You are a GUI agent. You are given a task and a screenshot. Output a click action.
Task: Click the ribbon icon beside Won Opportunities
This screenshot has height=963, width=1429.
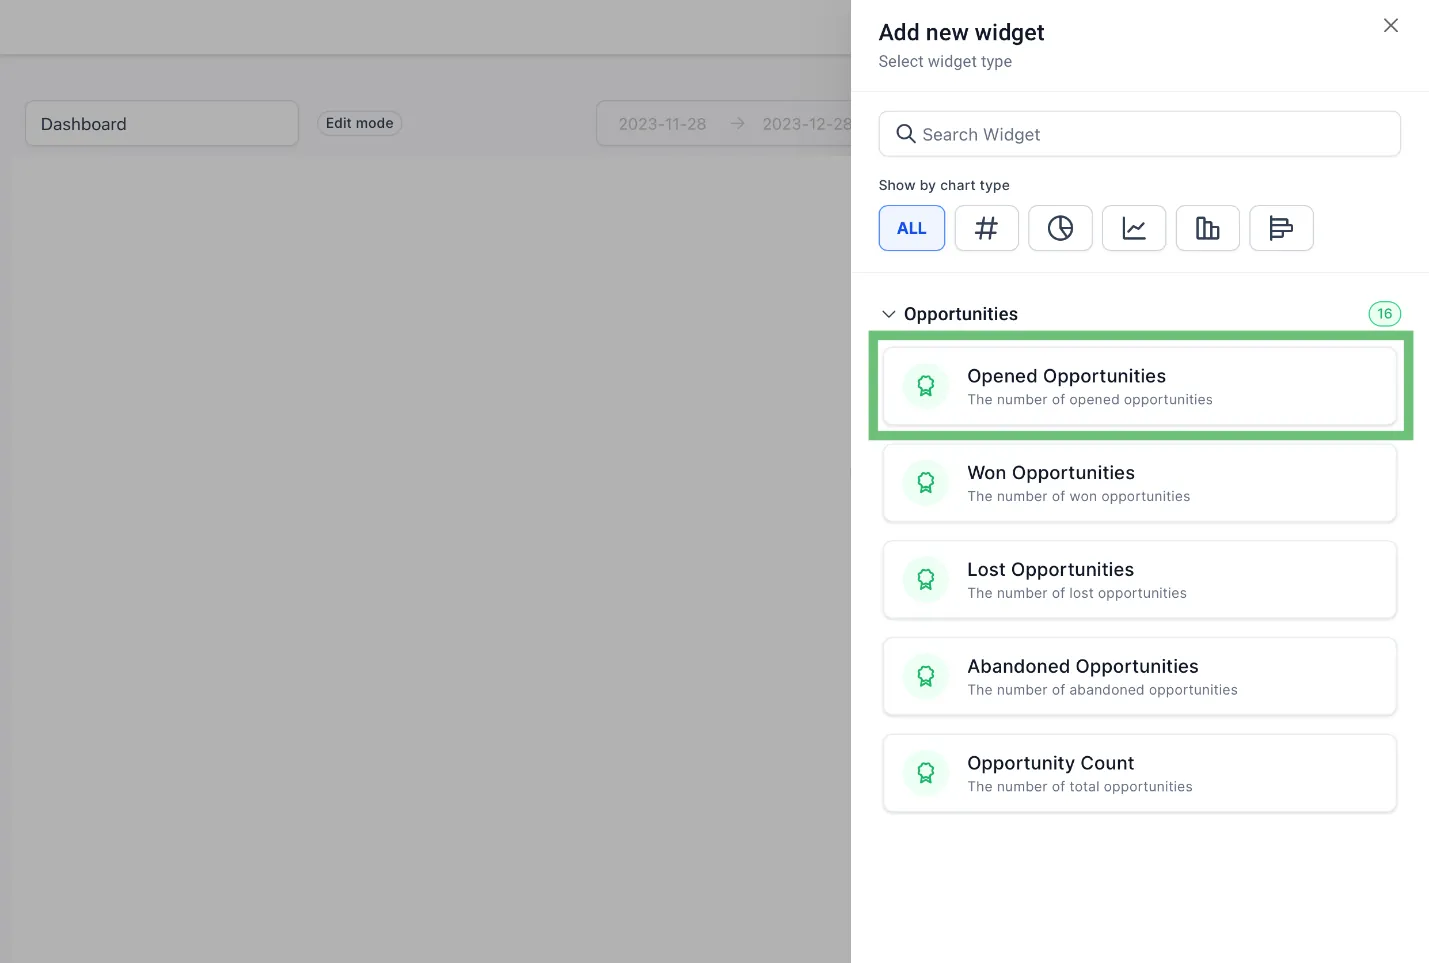926,483
